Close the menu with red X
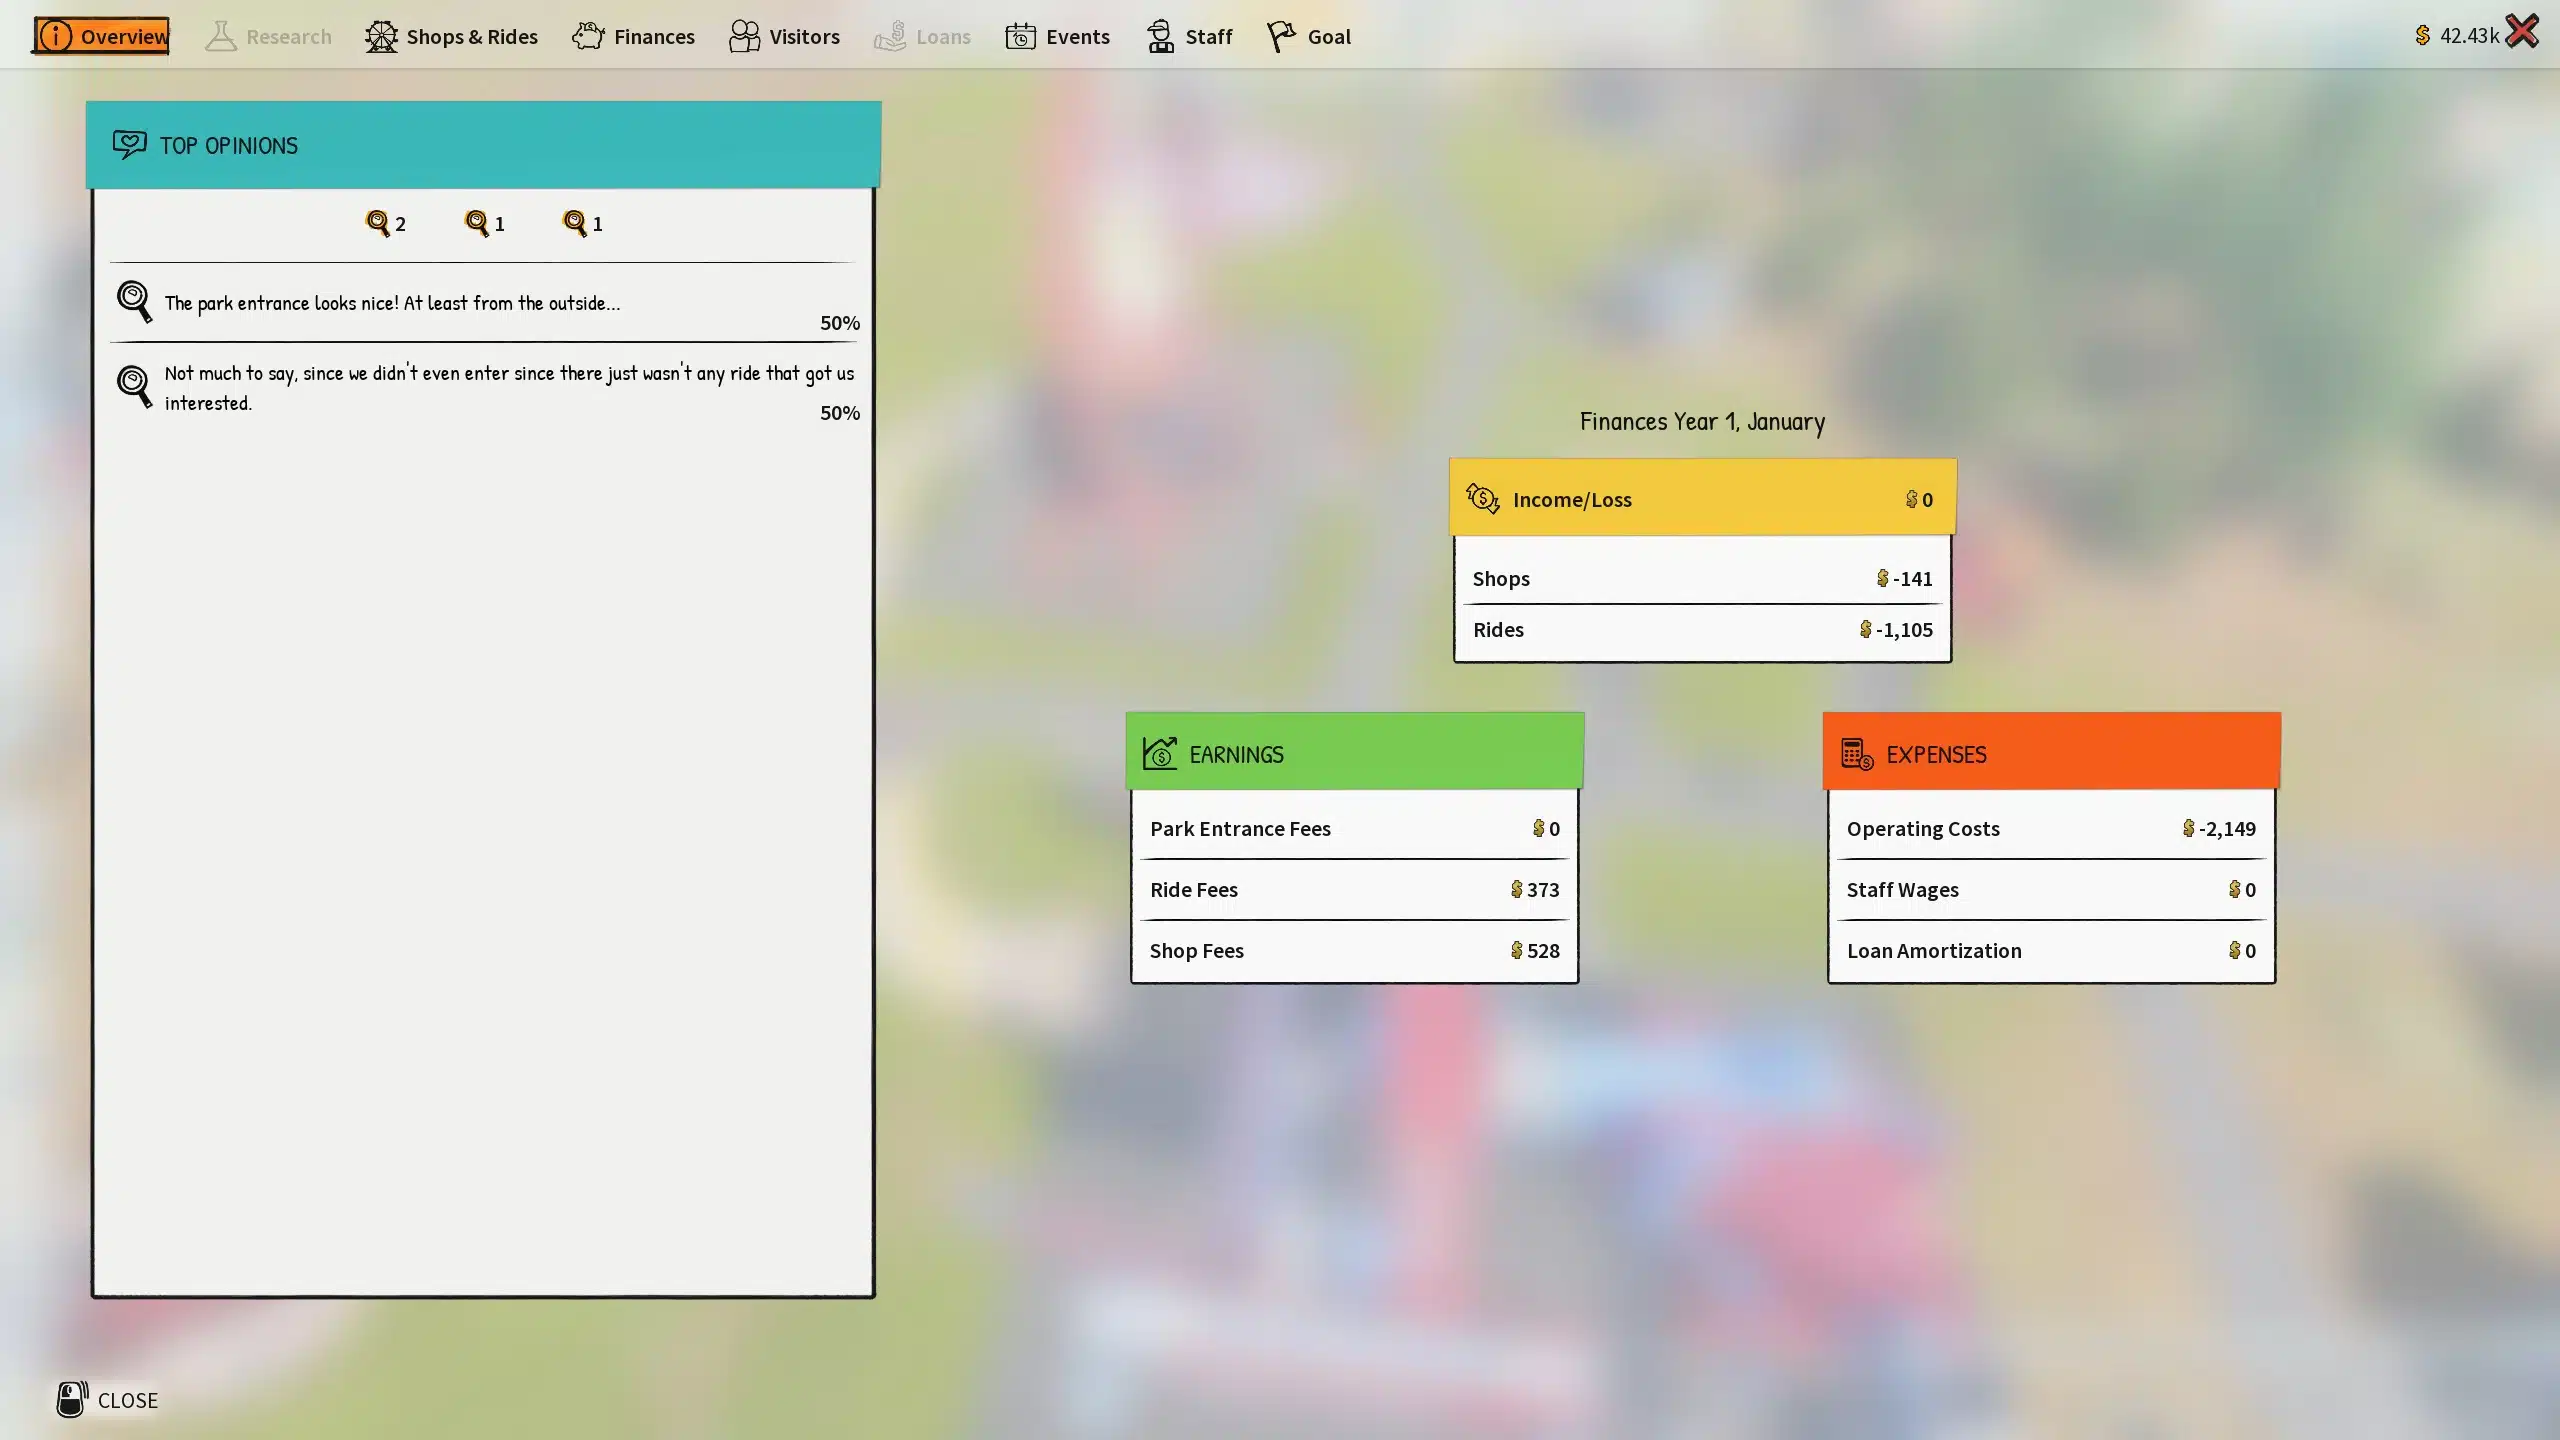The width and height of the screenshot is (2560, 1440). pyautogui.click(x=2522, y=31)
